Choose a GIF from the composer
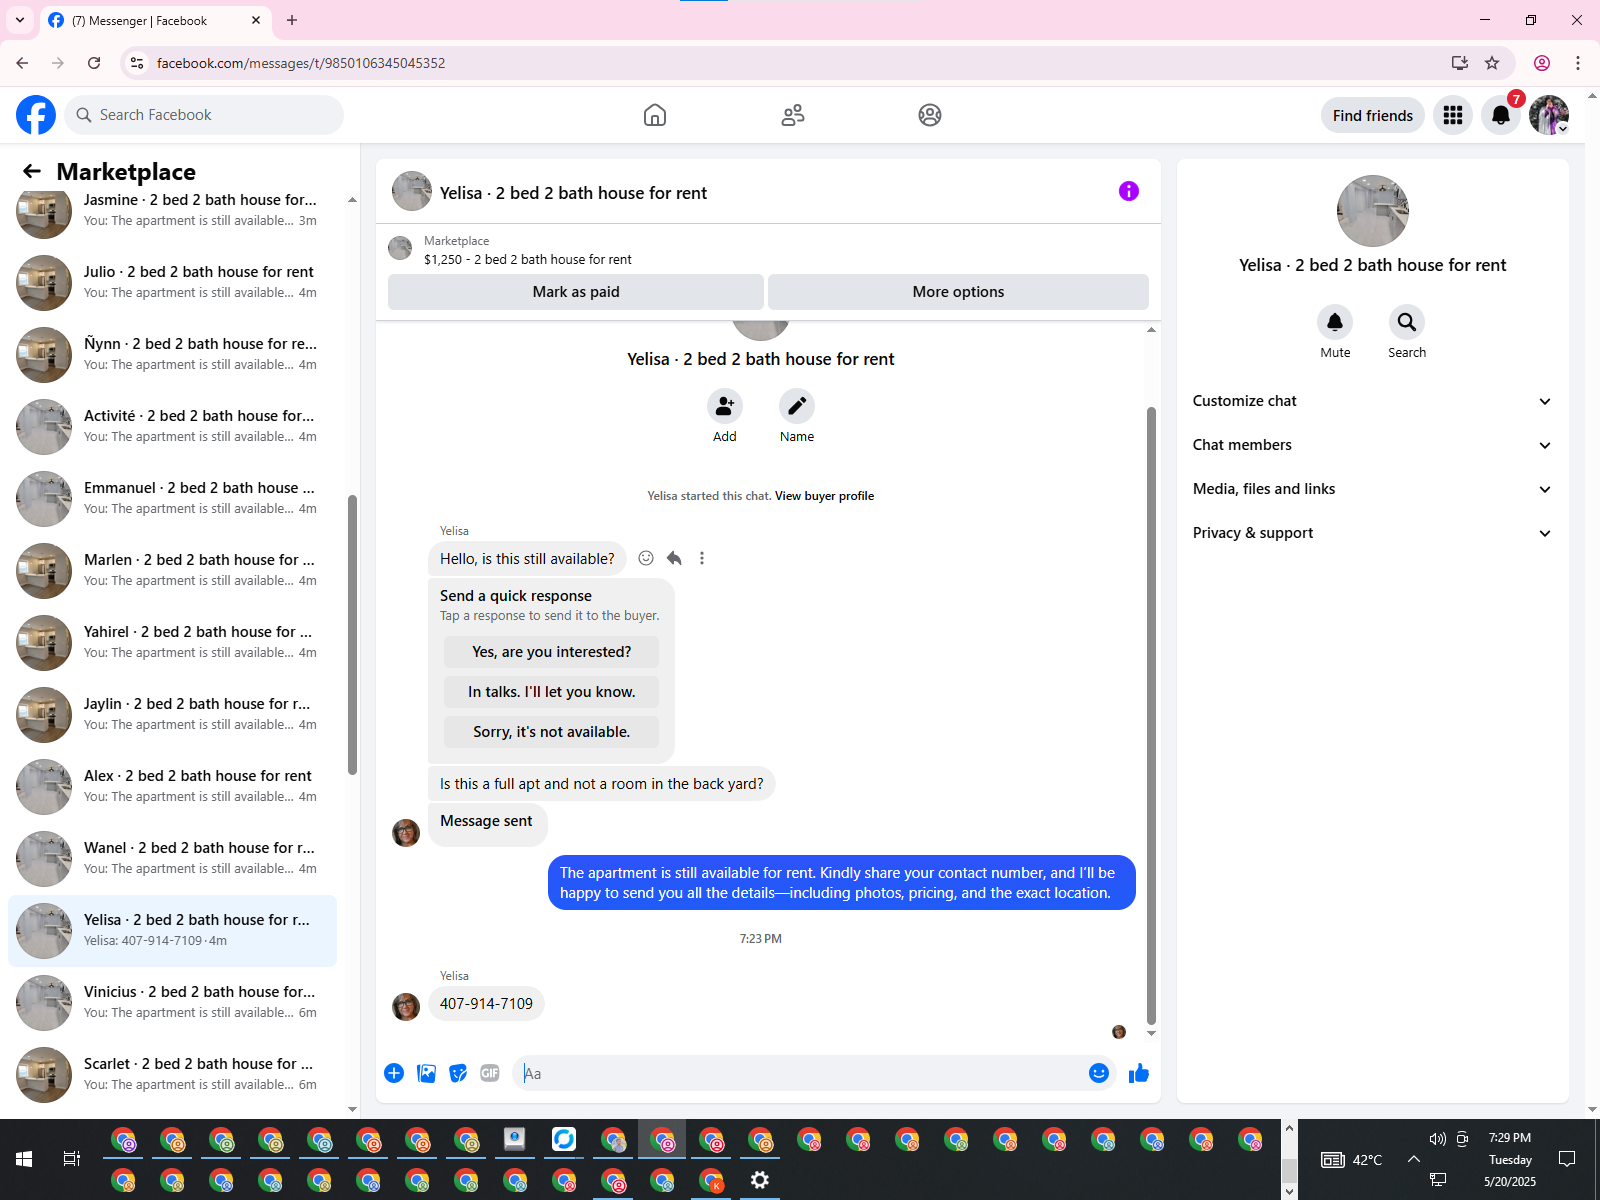The height and width of the screenshot is (1200, 1600). (x=490, y=1073)
